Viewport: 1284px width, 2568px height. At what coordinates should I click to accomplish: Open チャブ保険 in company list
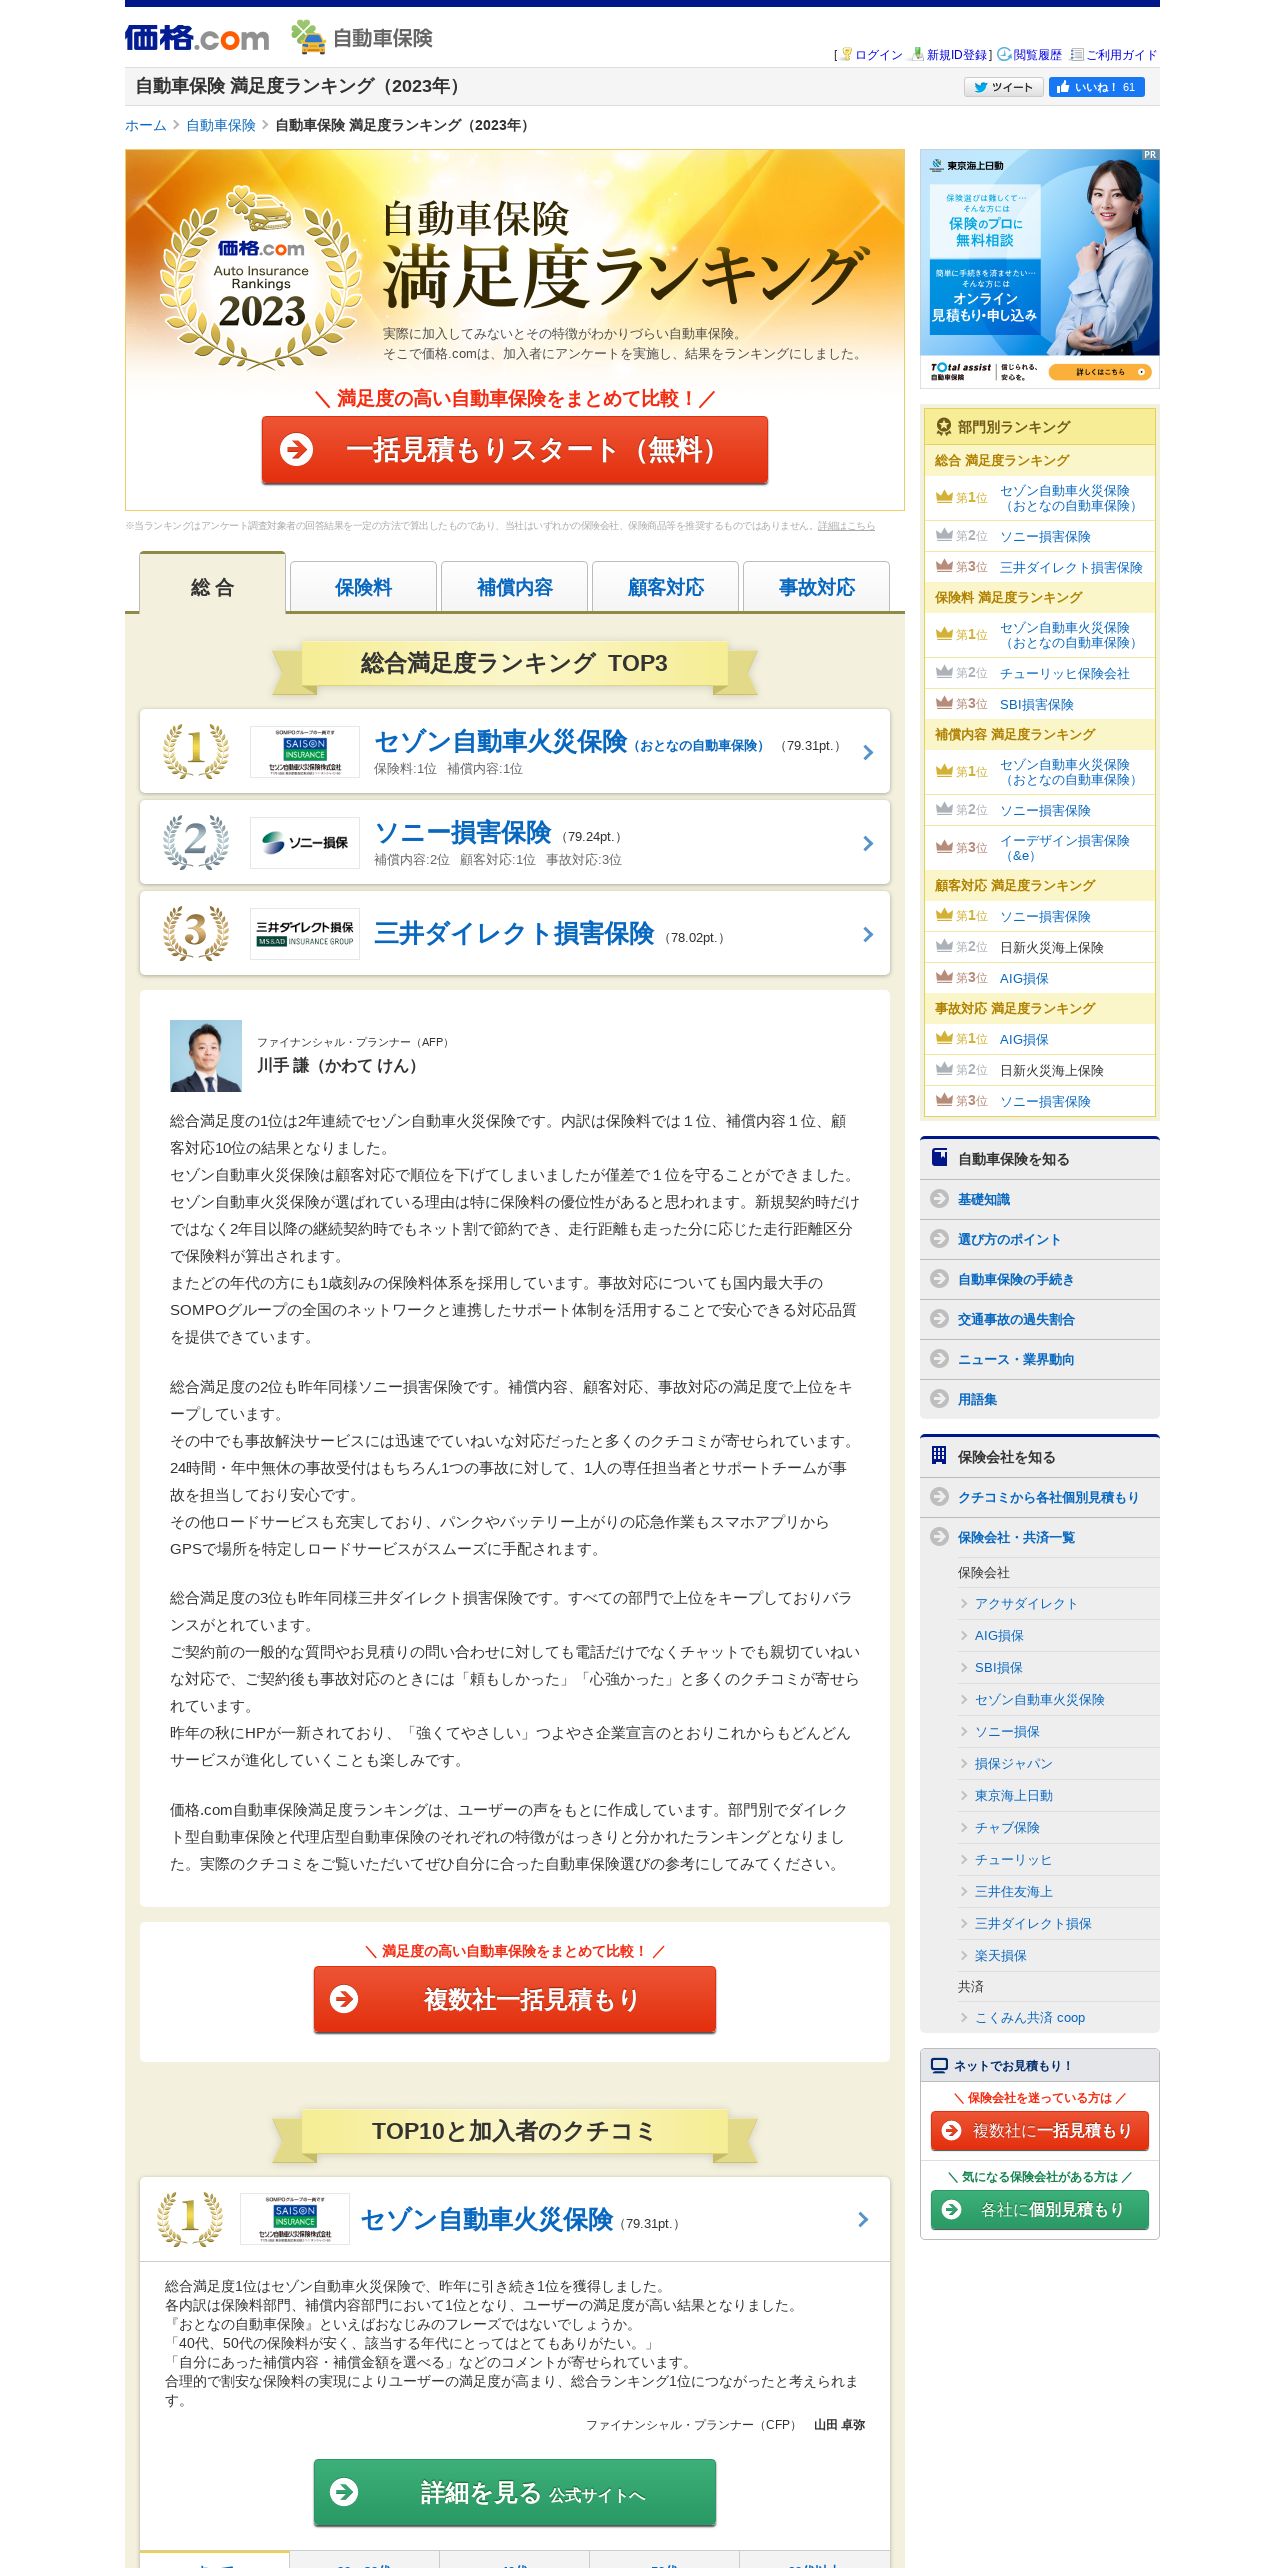[x=1007, y=1828]
